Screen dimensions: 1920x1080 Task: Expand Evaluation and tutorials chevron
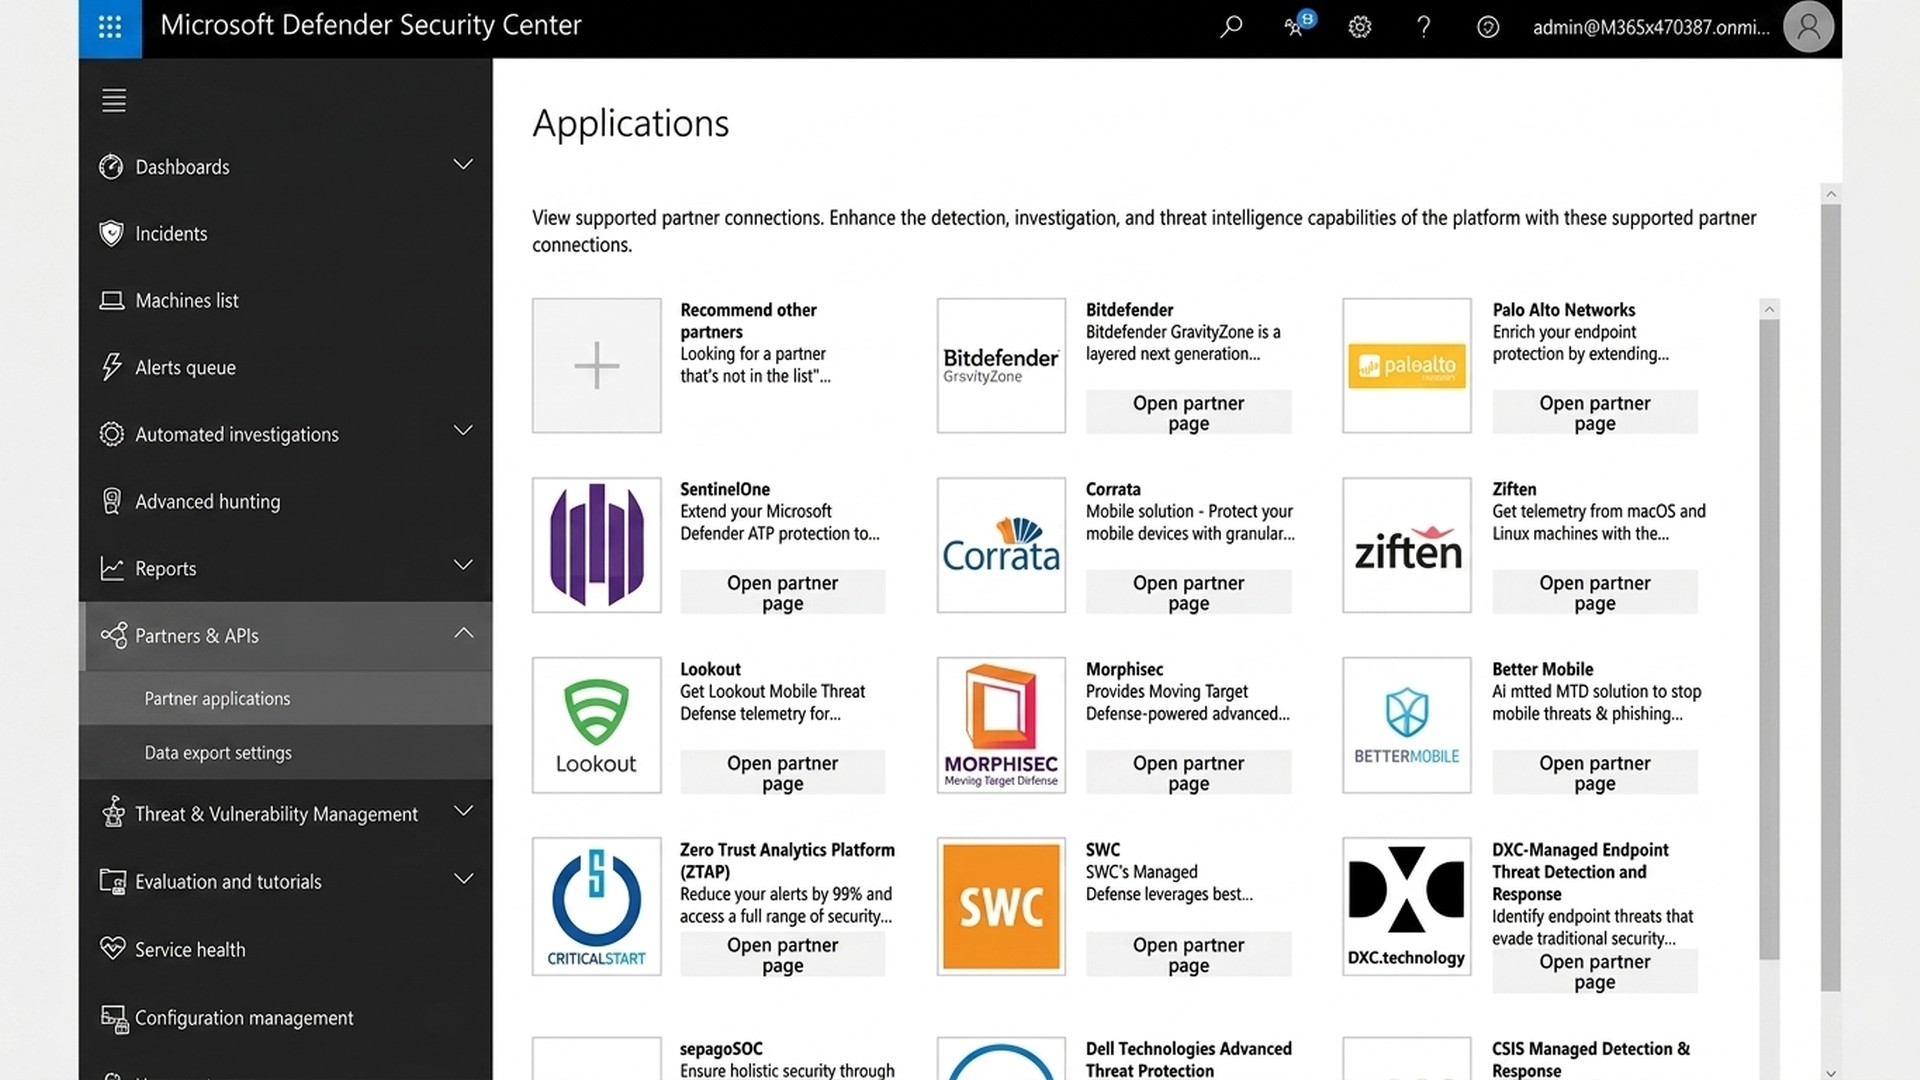[x=463, y=878]
